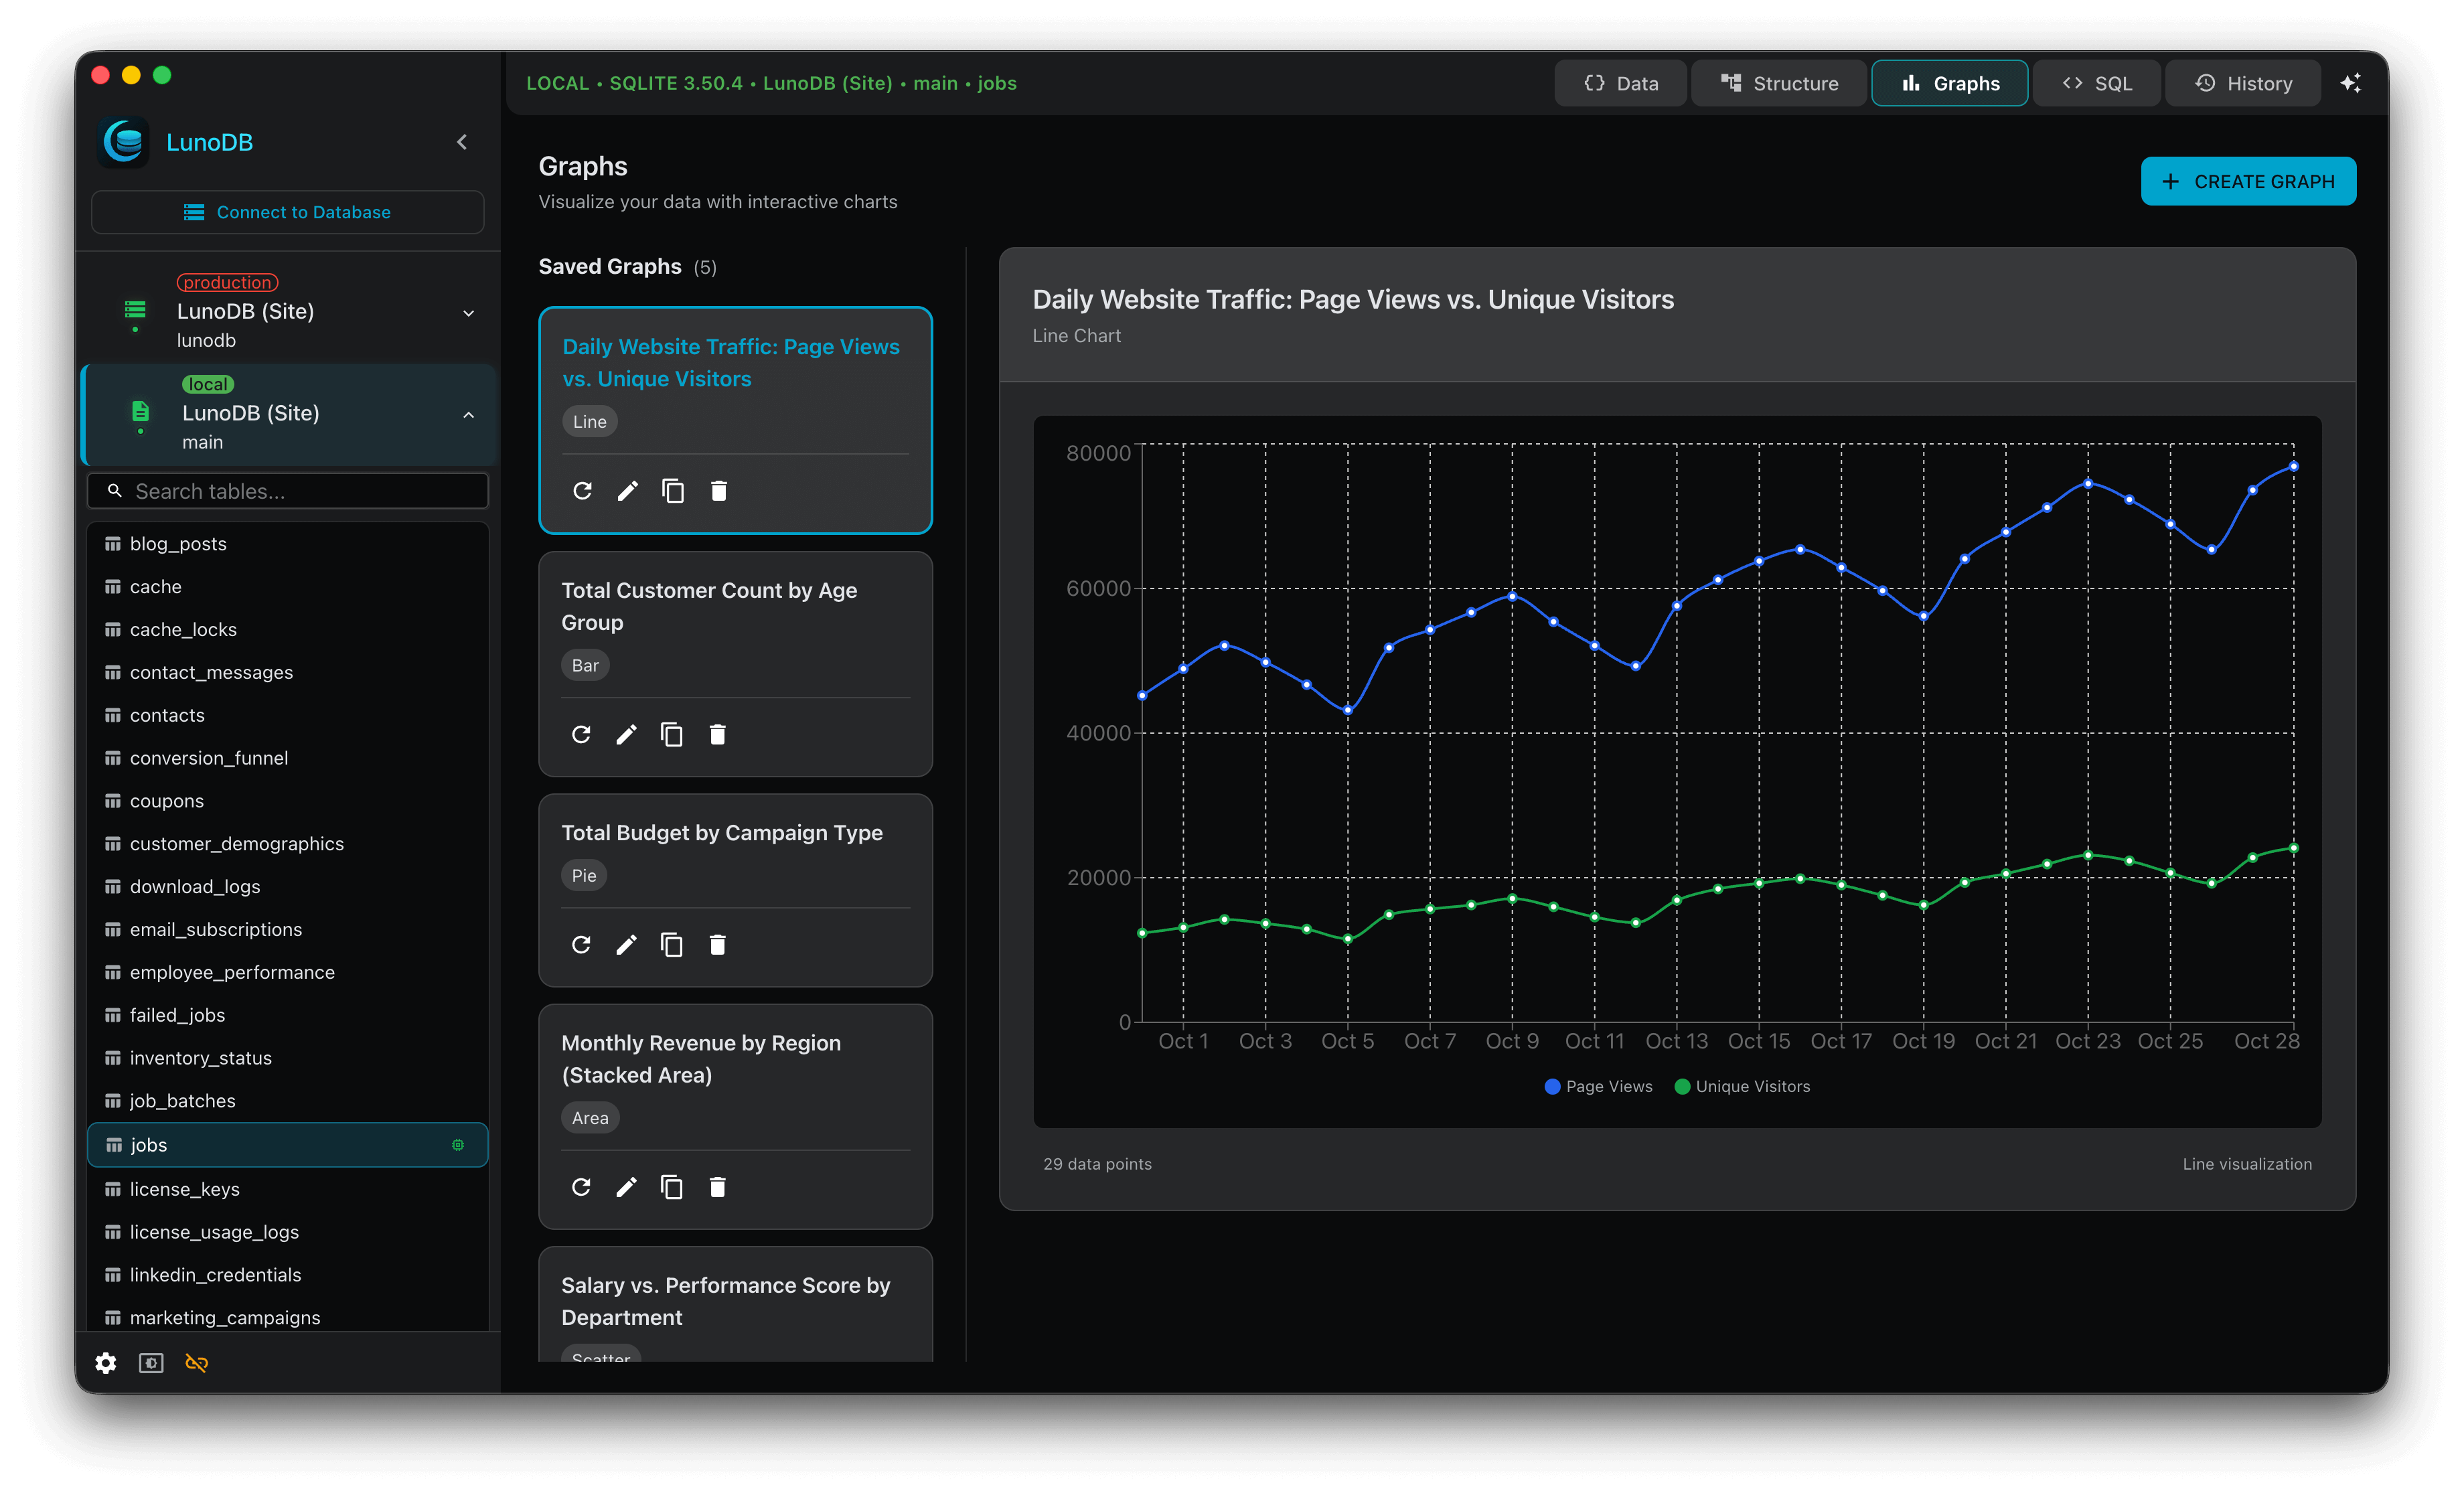The height and width of the screenshot is (1493, 2464).
Task: Collapse the sidebar with the chevron
Action: 462,142
